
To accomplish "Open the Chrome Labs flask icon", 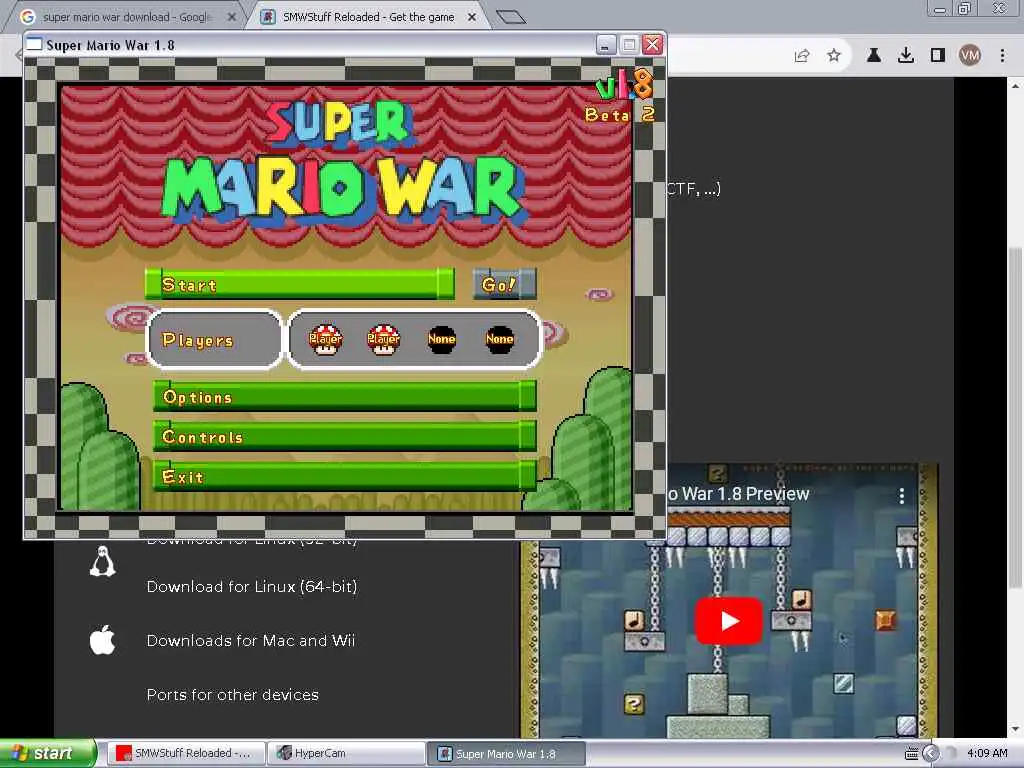I will pyautogui.click(x=874, y=56).
